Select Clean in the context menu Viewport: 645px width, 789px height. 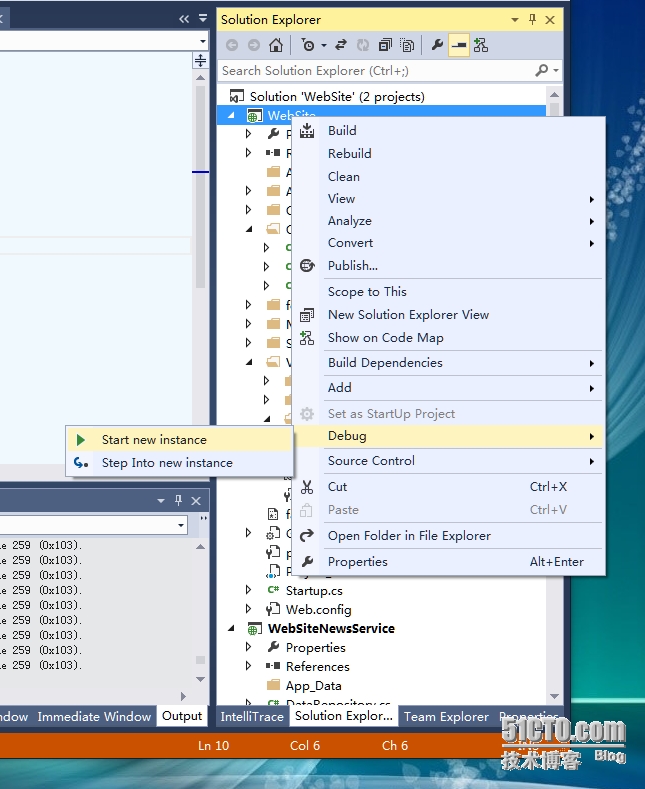point(344,177)
